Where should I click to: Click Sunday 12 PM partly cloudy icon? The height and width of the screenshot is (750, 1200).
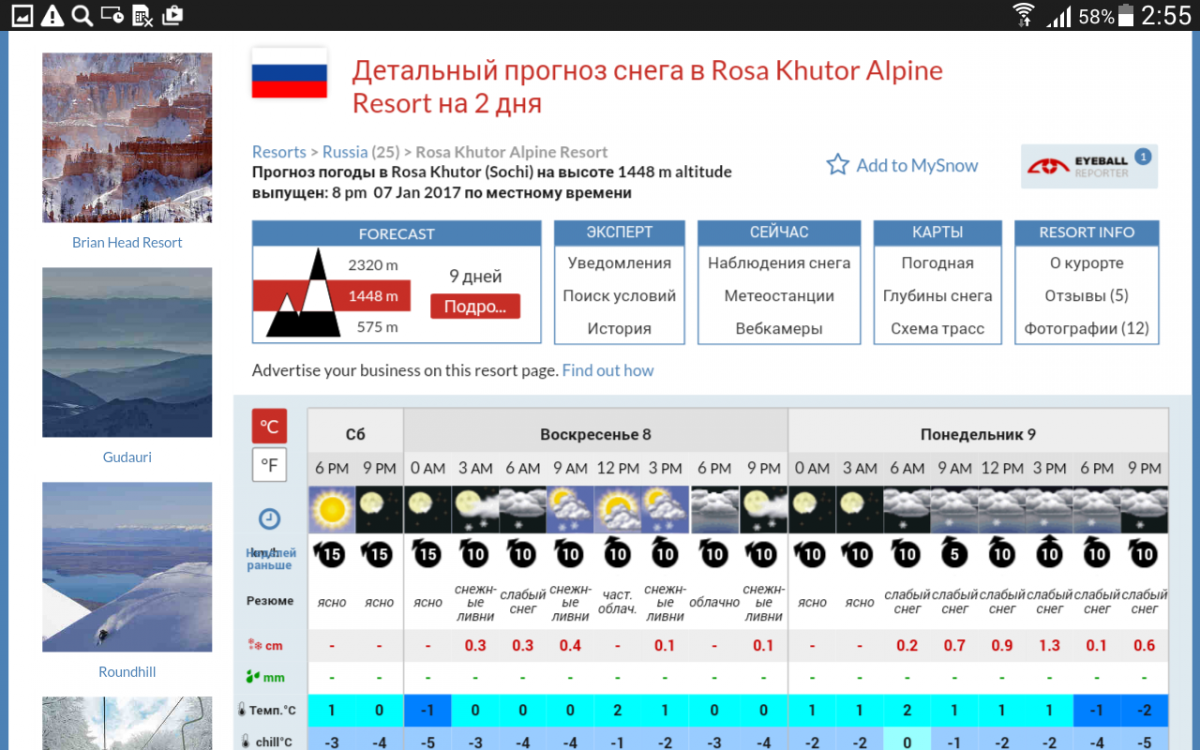pyautogui.click(x=618, y=510)
